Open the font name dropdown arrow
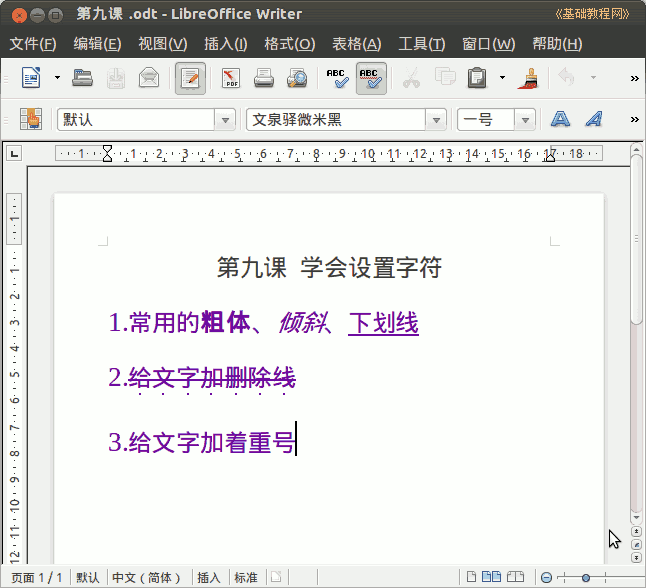This screenshot has width=646, height=588. [436, 120]
